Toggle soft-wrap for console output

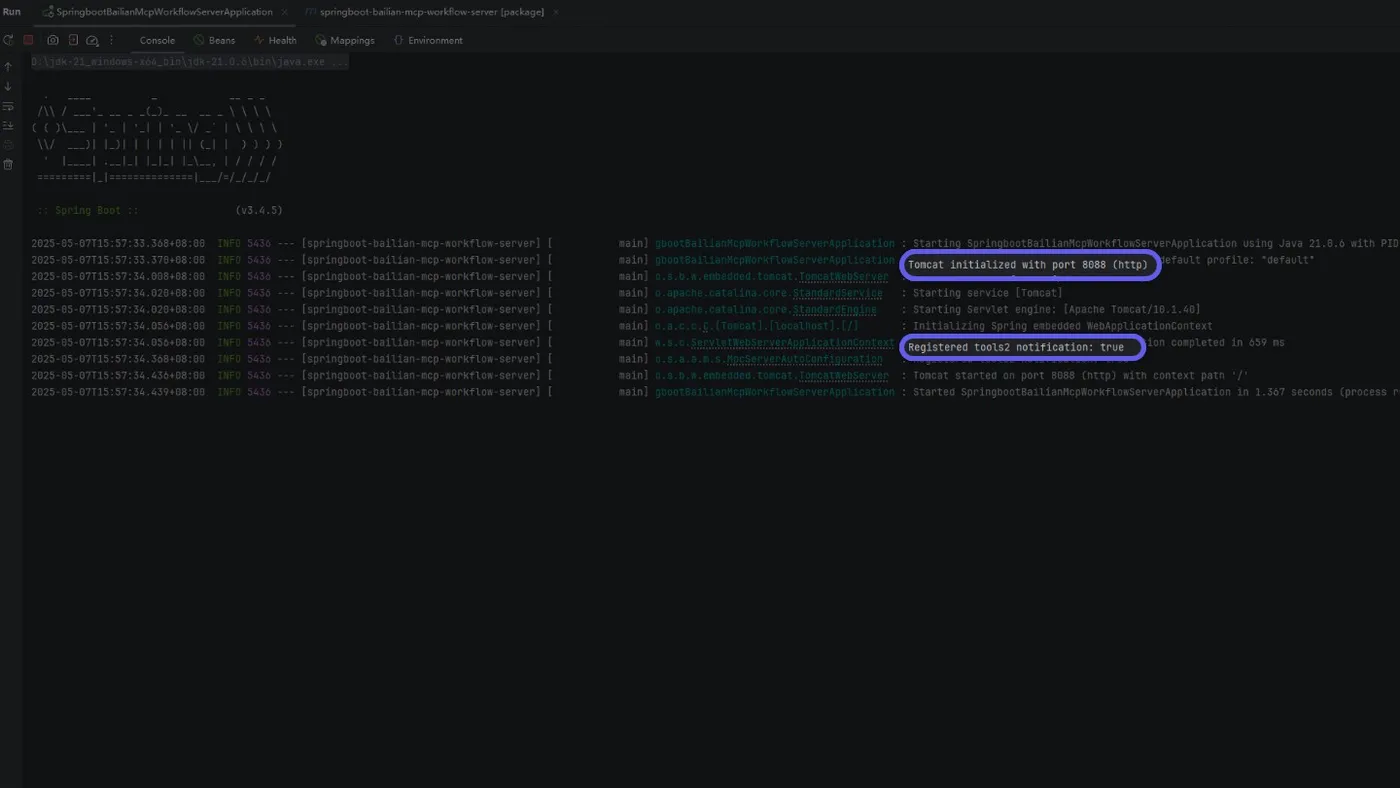8,106
